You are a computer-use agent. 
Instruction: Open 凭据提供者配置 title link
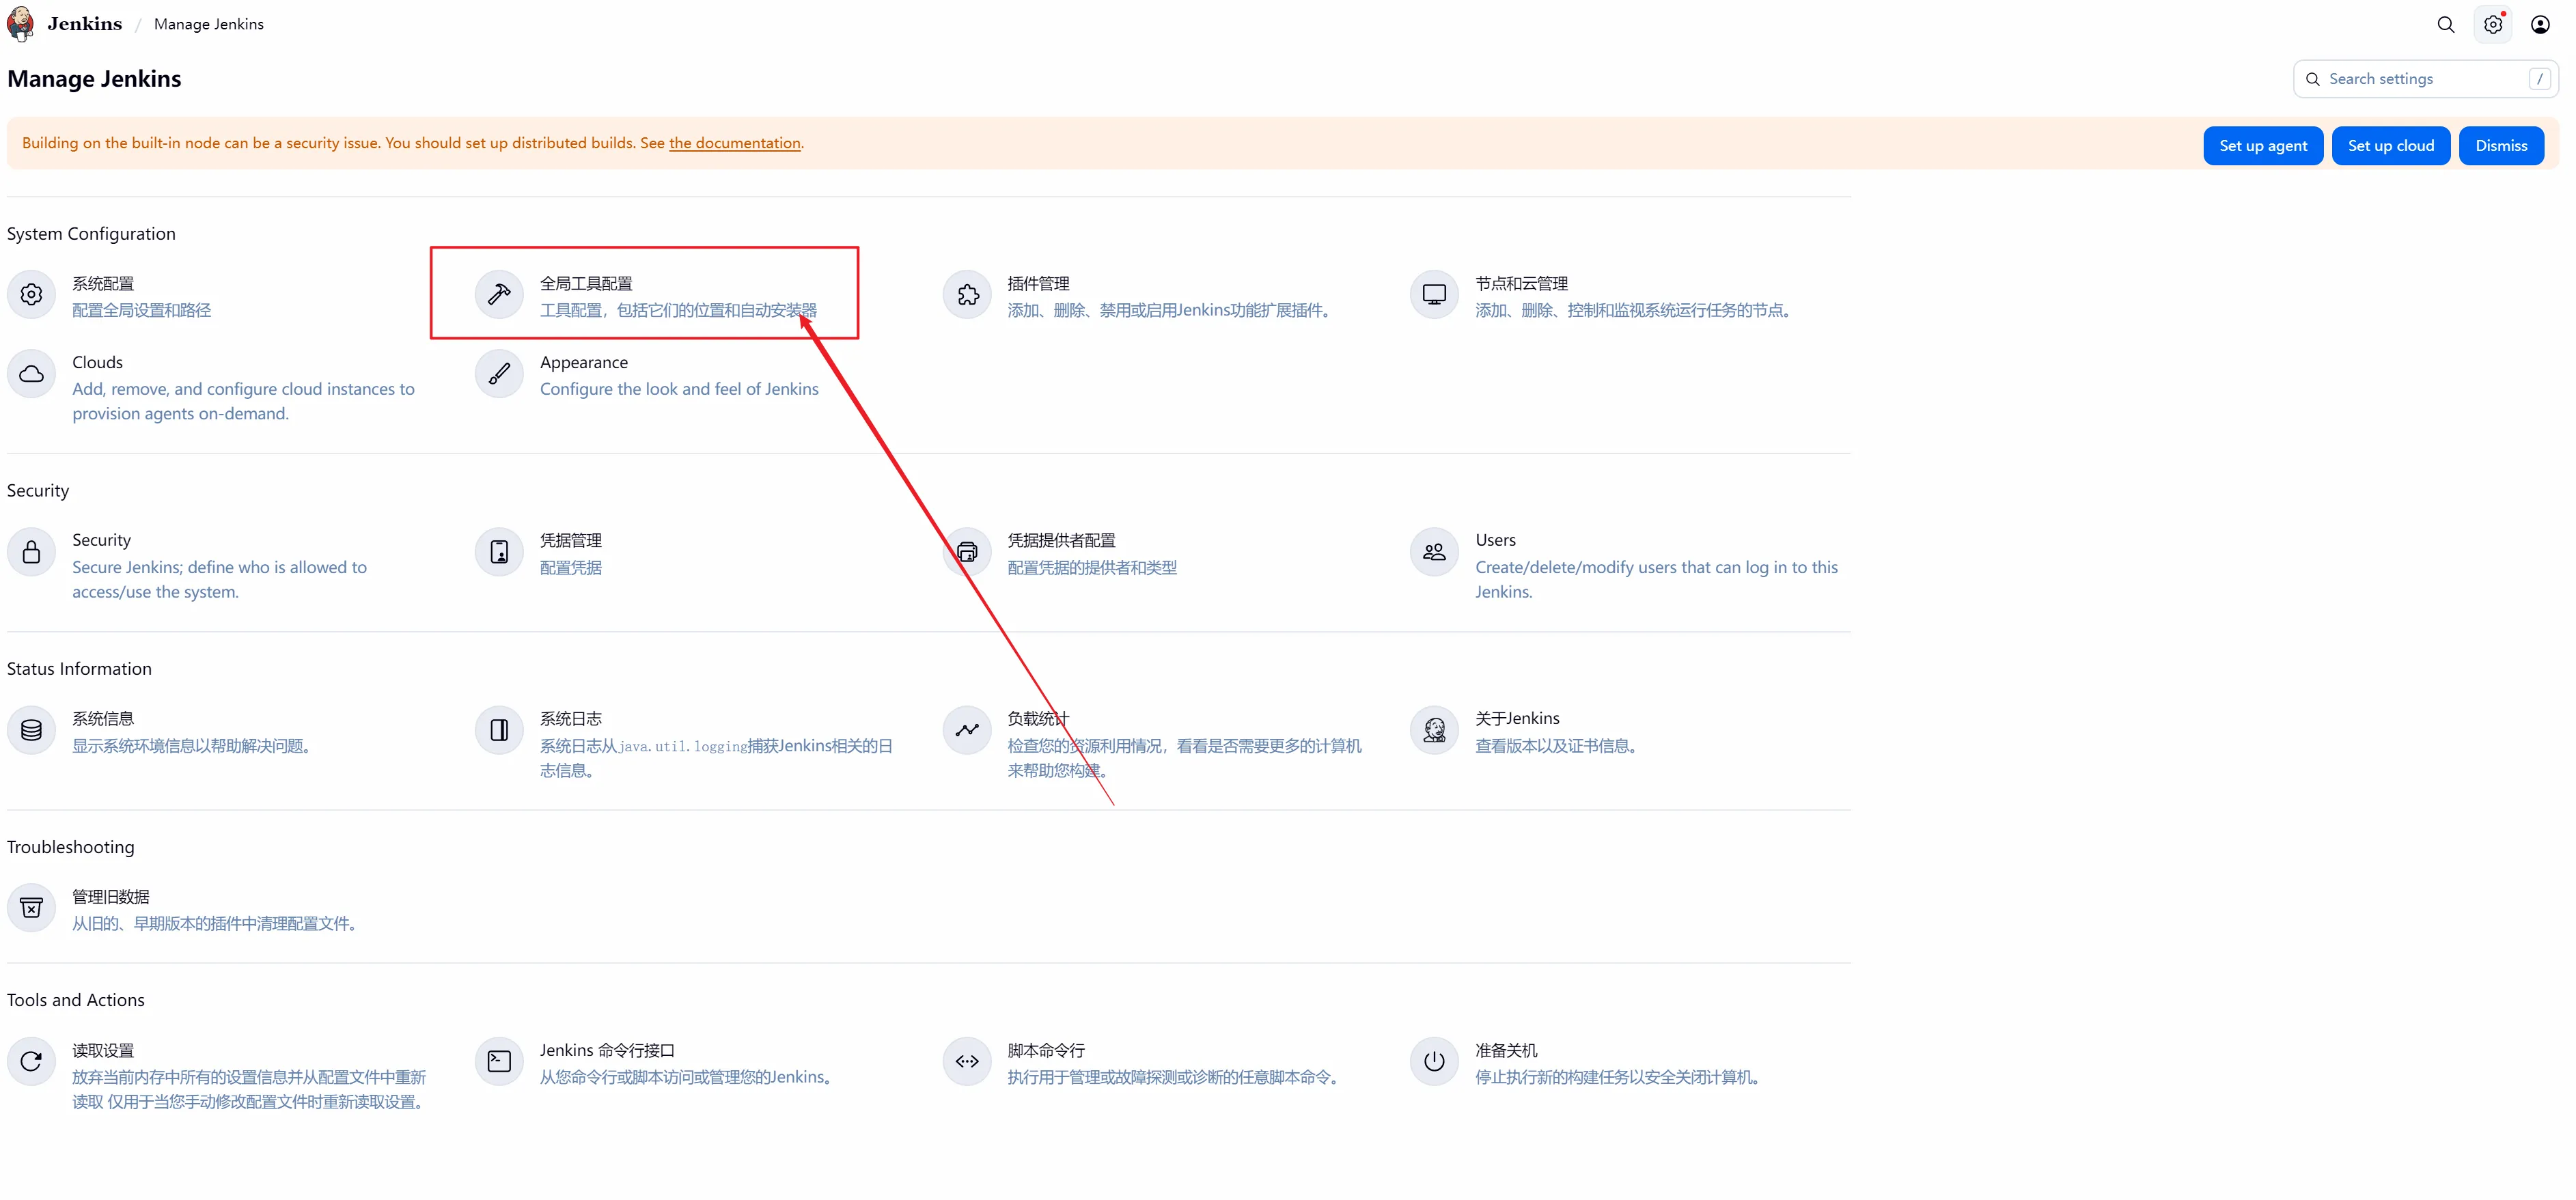point(1061,540)
